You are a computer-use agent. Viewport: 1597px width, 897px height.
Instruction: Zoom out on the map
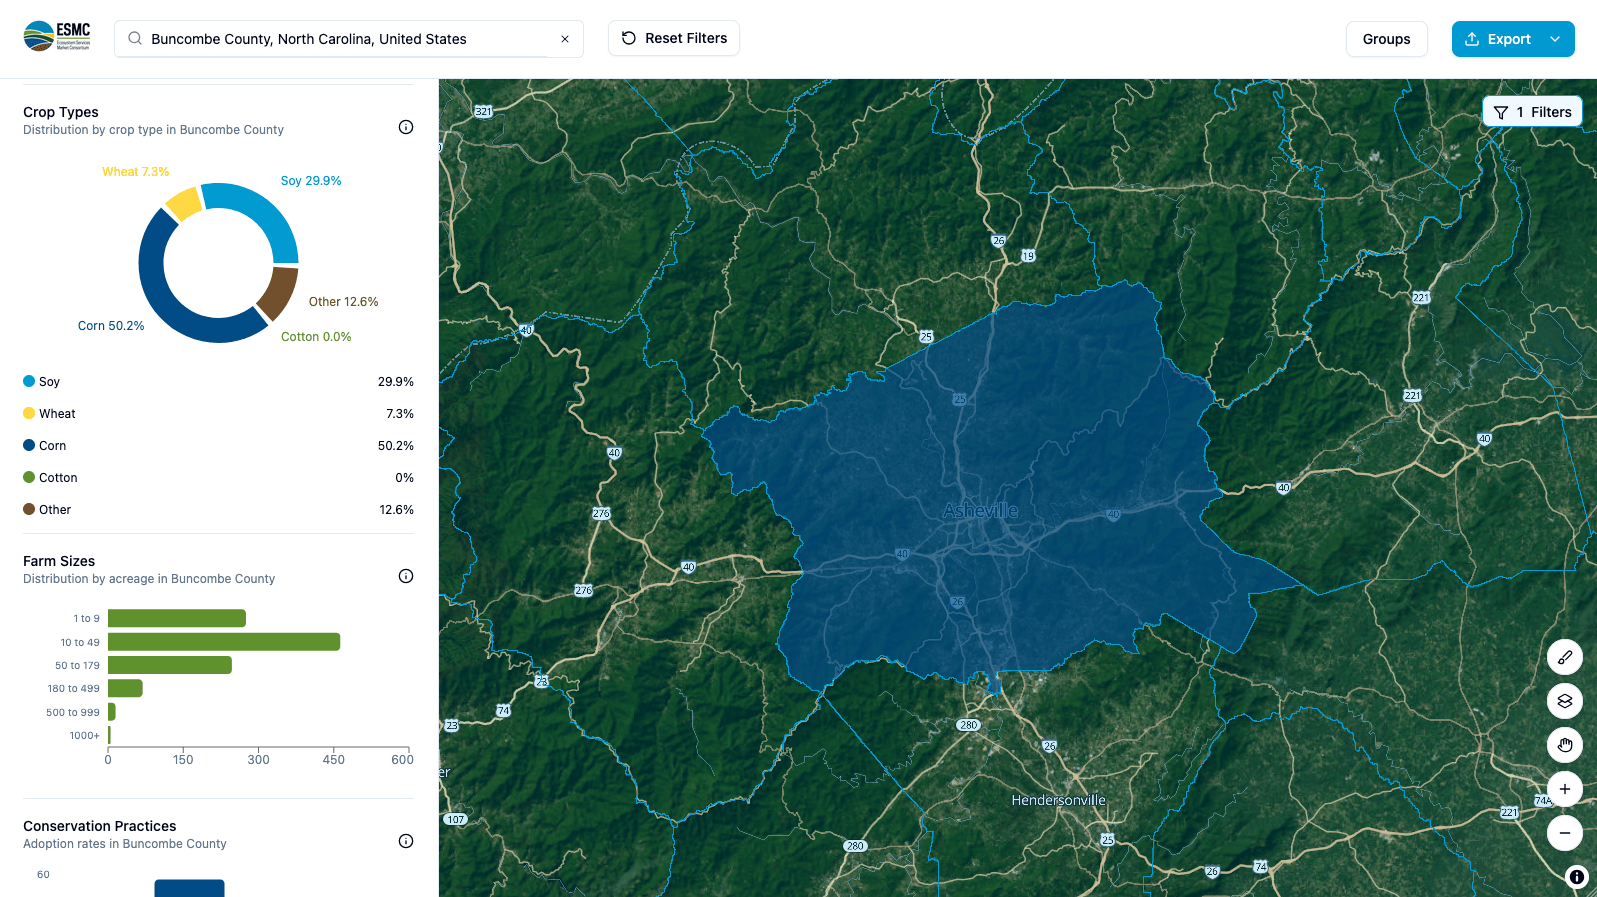[x=1565, y=833]
